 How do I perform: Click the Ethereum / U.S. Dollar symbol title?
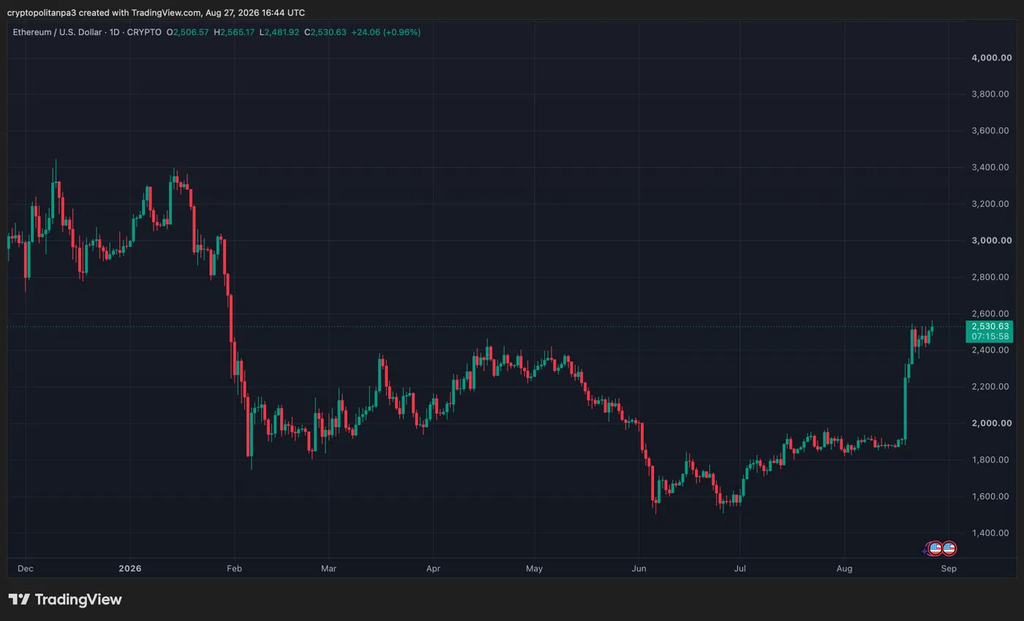[58, 32]
